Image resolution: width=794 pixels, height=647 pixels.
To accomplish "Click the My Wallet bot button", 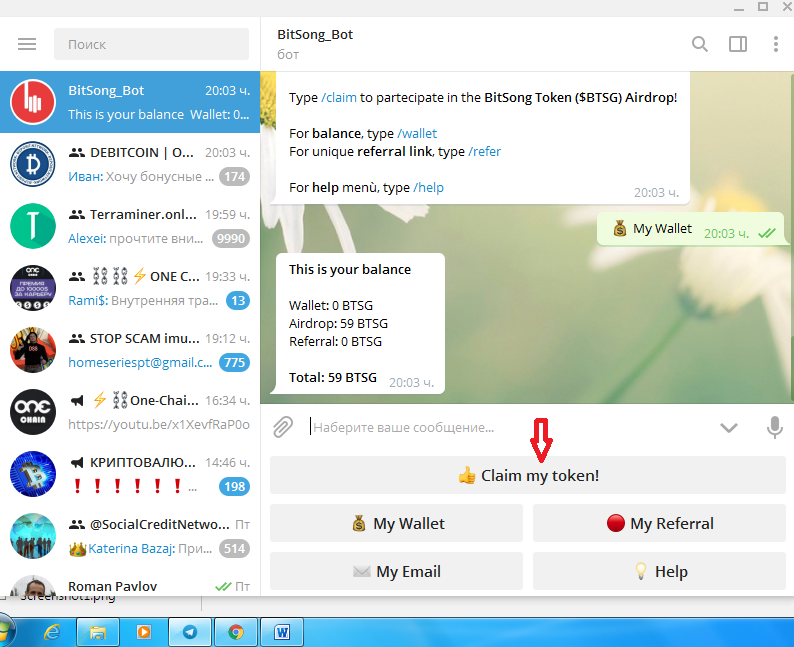I will point(396,523).
